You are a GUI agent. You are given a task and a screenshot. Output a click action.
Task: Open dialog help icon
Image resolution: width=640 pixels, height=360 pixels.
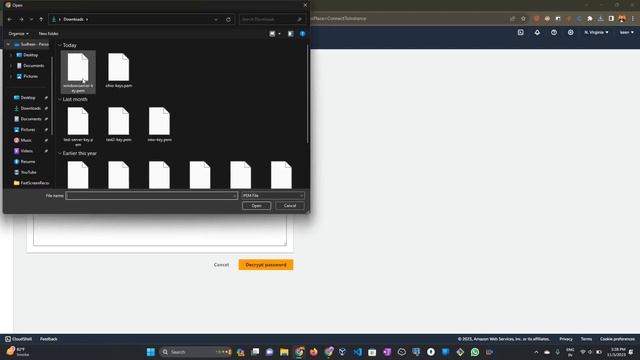click(x=302, y=34)
